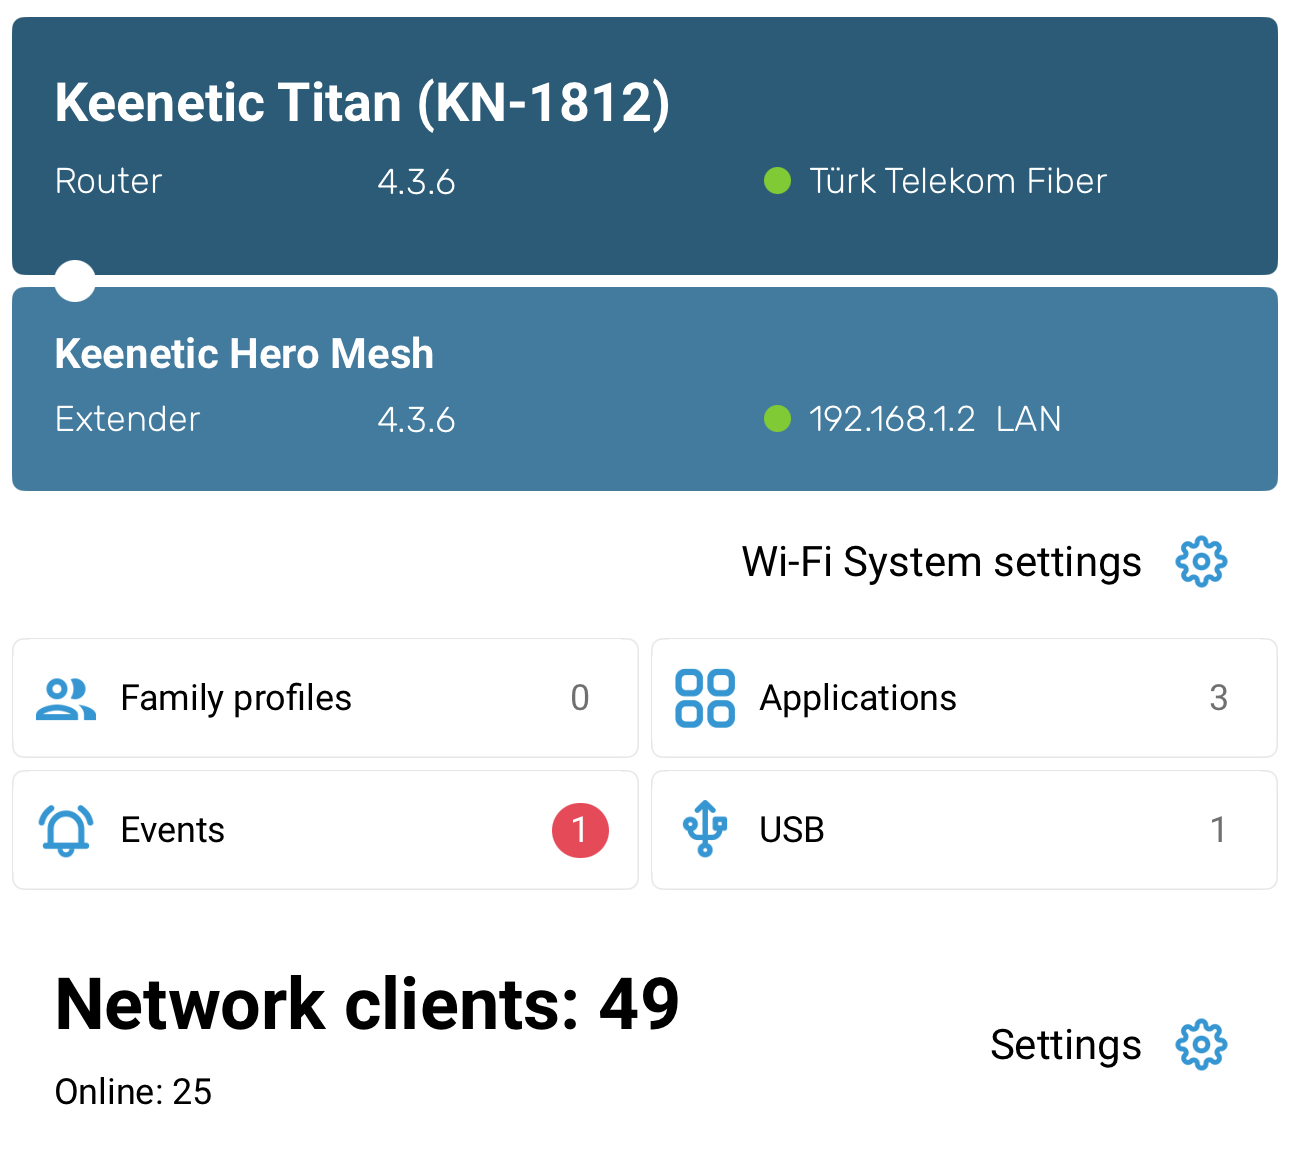Image resolution: width=1290 pixels, height=1162 pixels.
Task: Open the Keenetic Hero Mesh extender card
Action: (x=645, y=389)
